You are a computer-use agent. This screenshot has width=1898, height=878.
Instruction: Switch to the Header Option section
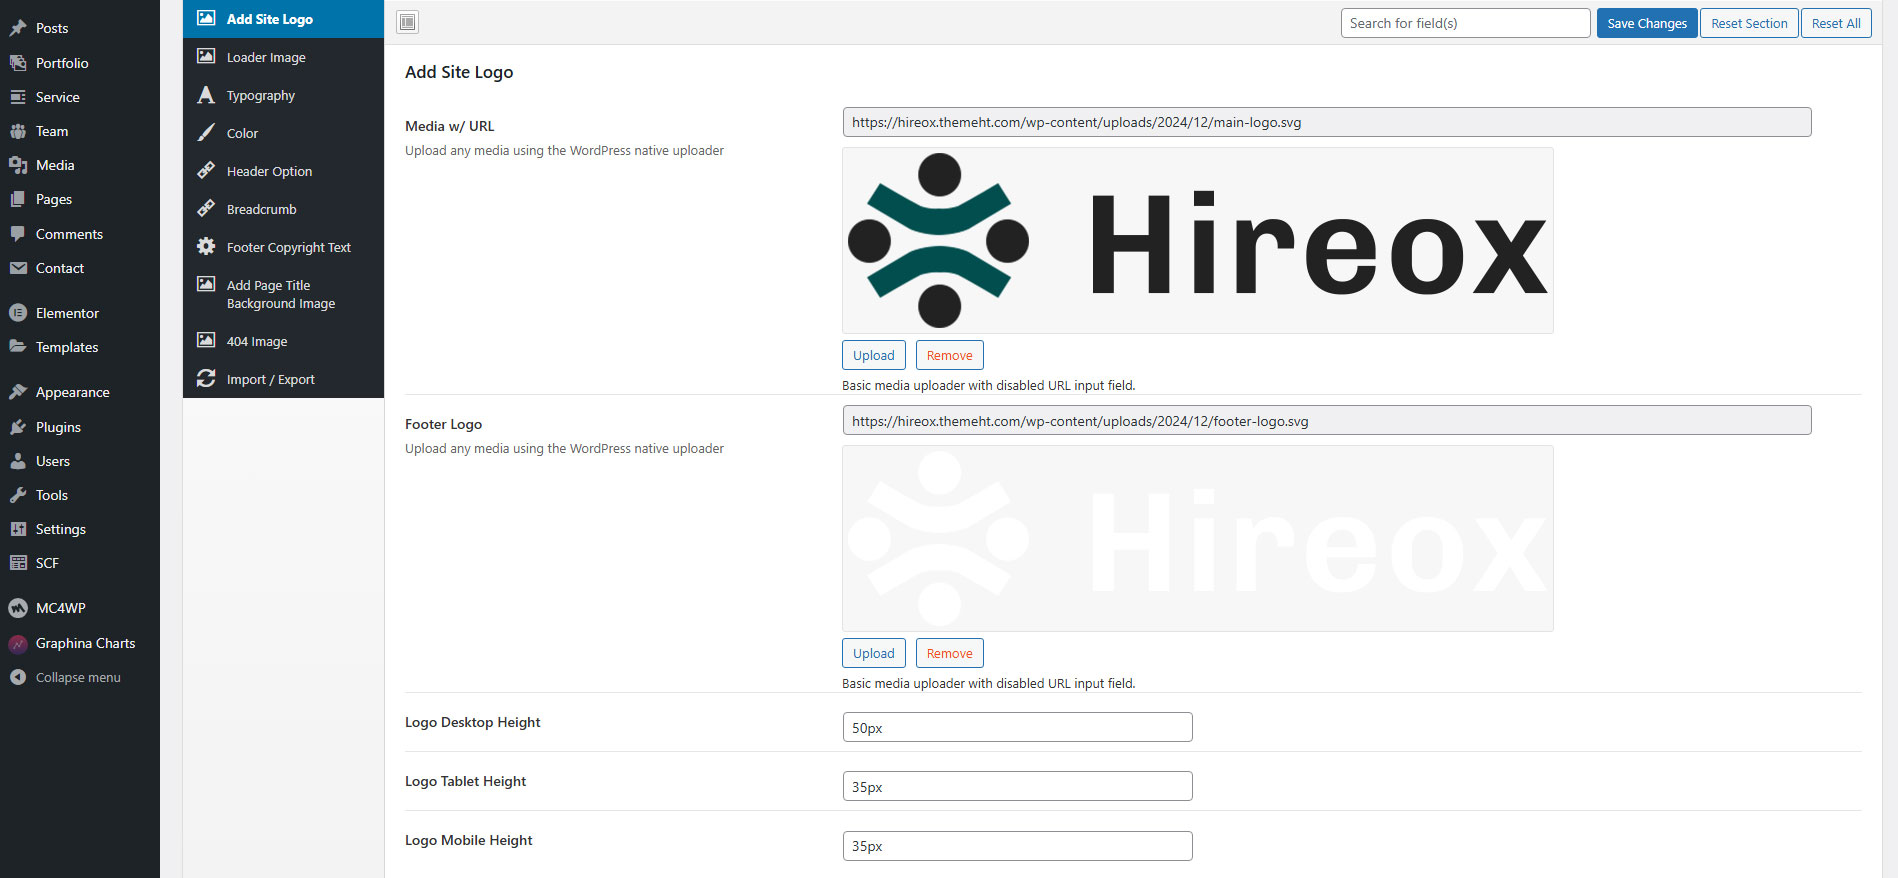tap(283, 171)
